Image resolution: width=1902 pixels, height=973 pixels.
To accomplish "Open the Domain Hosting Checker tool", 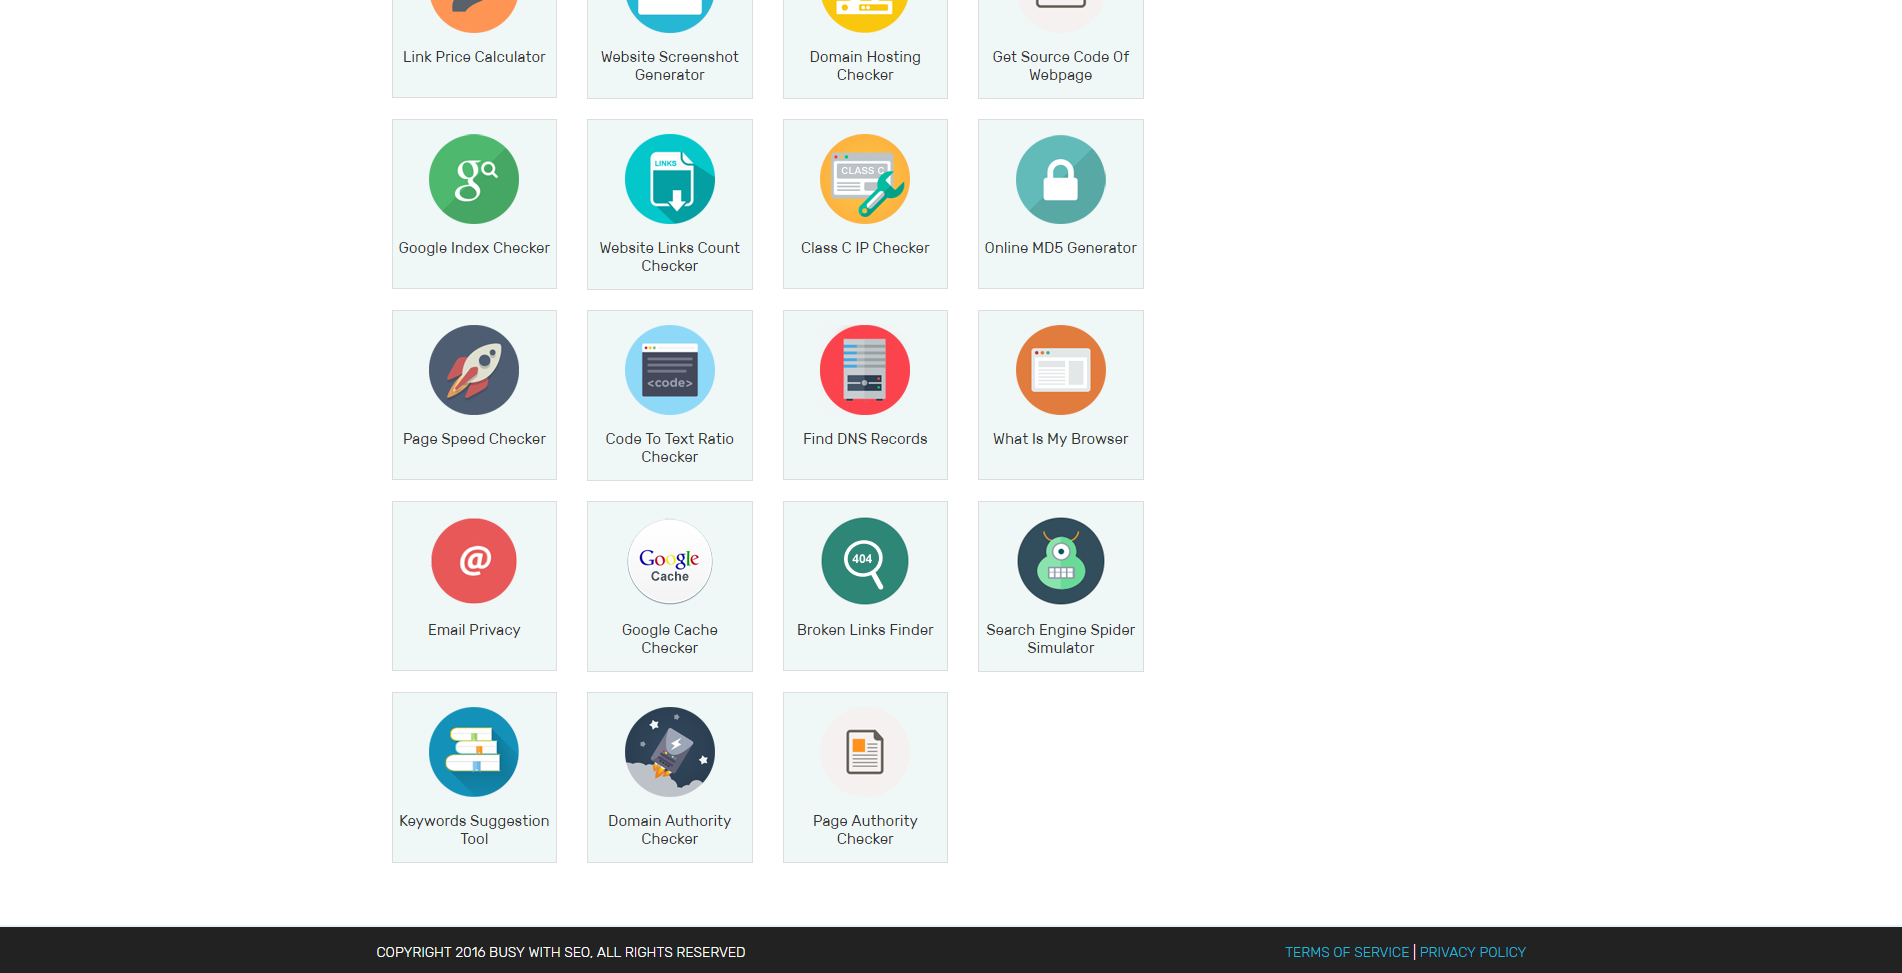I will point(864,40).
